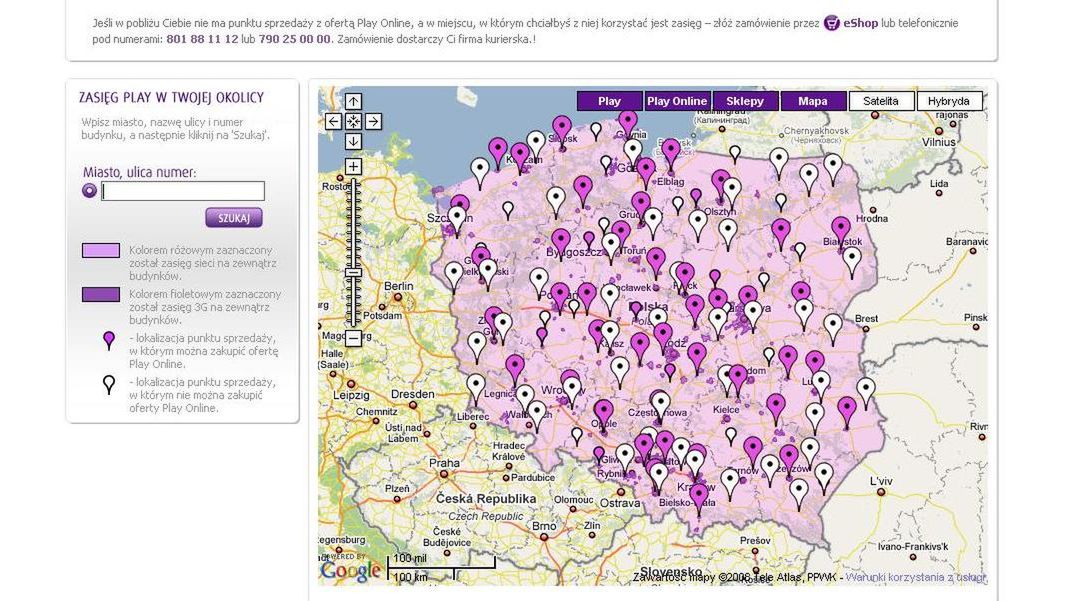Viewport: 1068px width, 601px height.
Task: Zoom out using the minus button
Action: [352, 339]
